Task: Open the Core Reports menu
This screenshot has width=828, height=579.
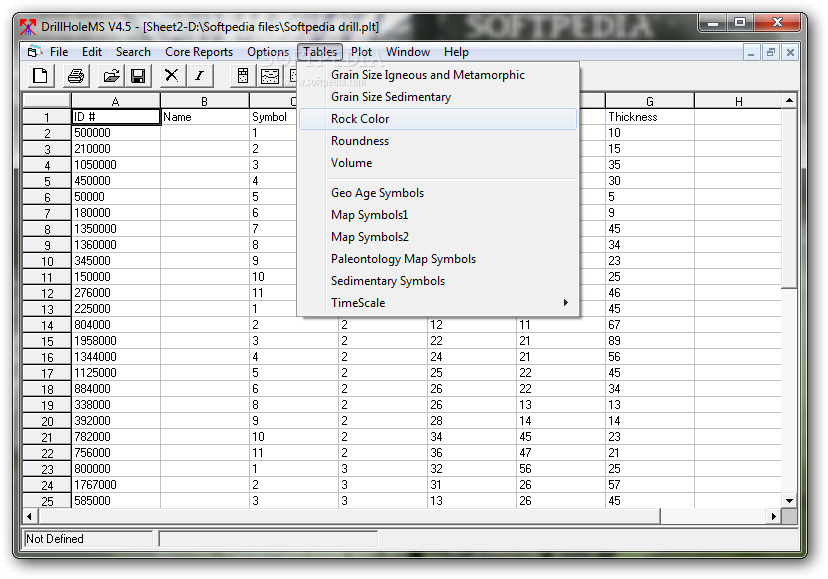Action: click(x=199, y=52)
